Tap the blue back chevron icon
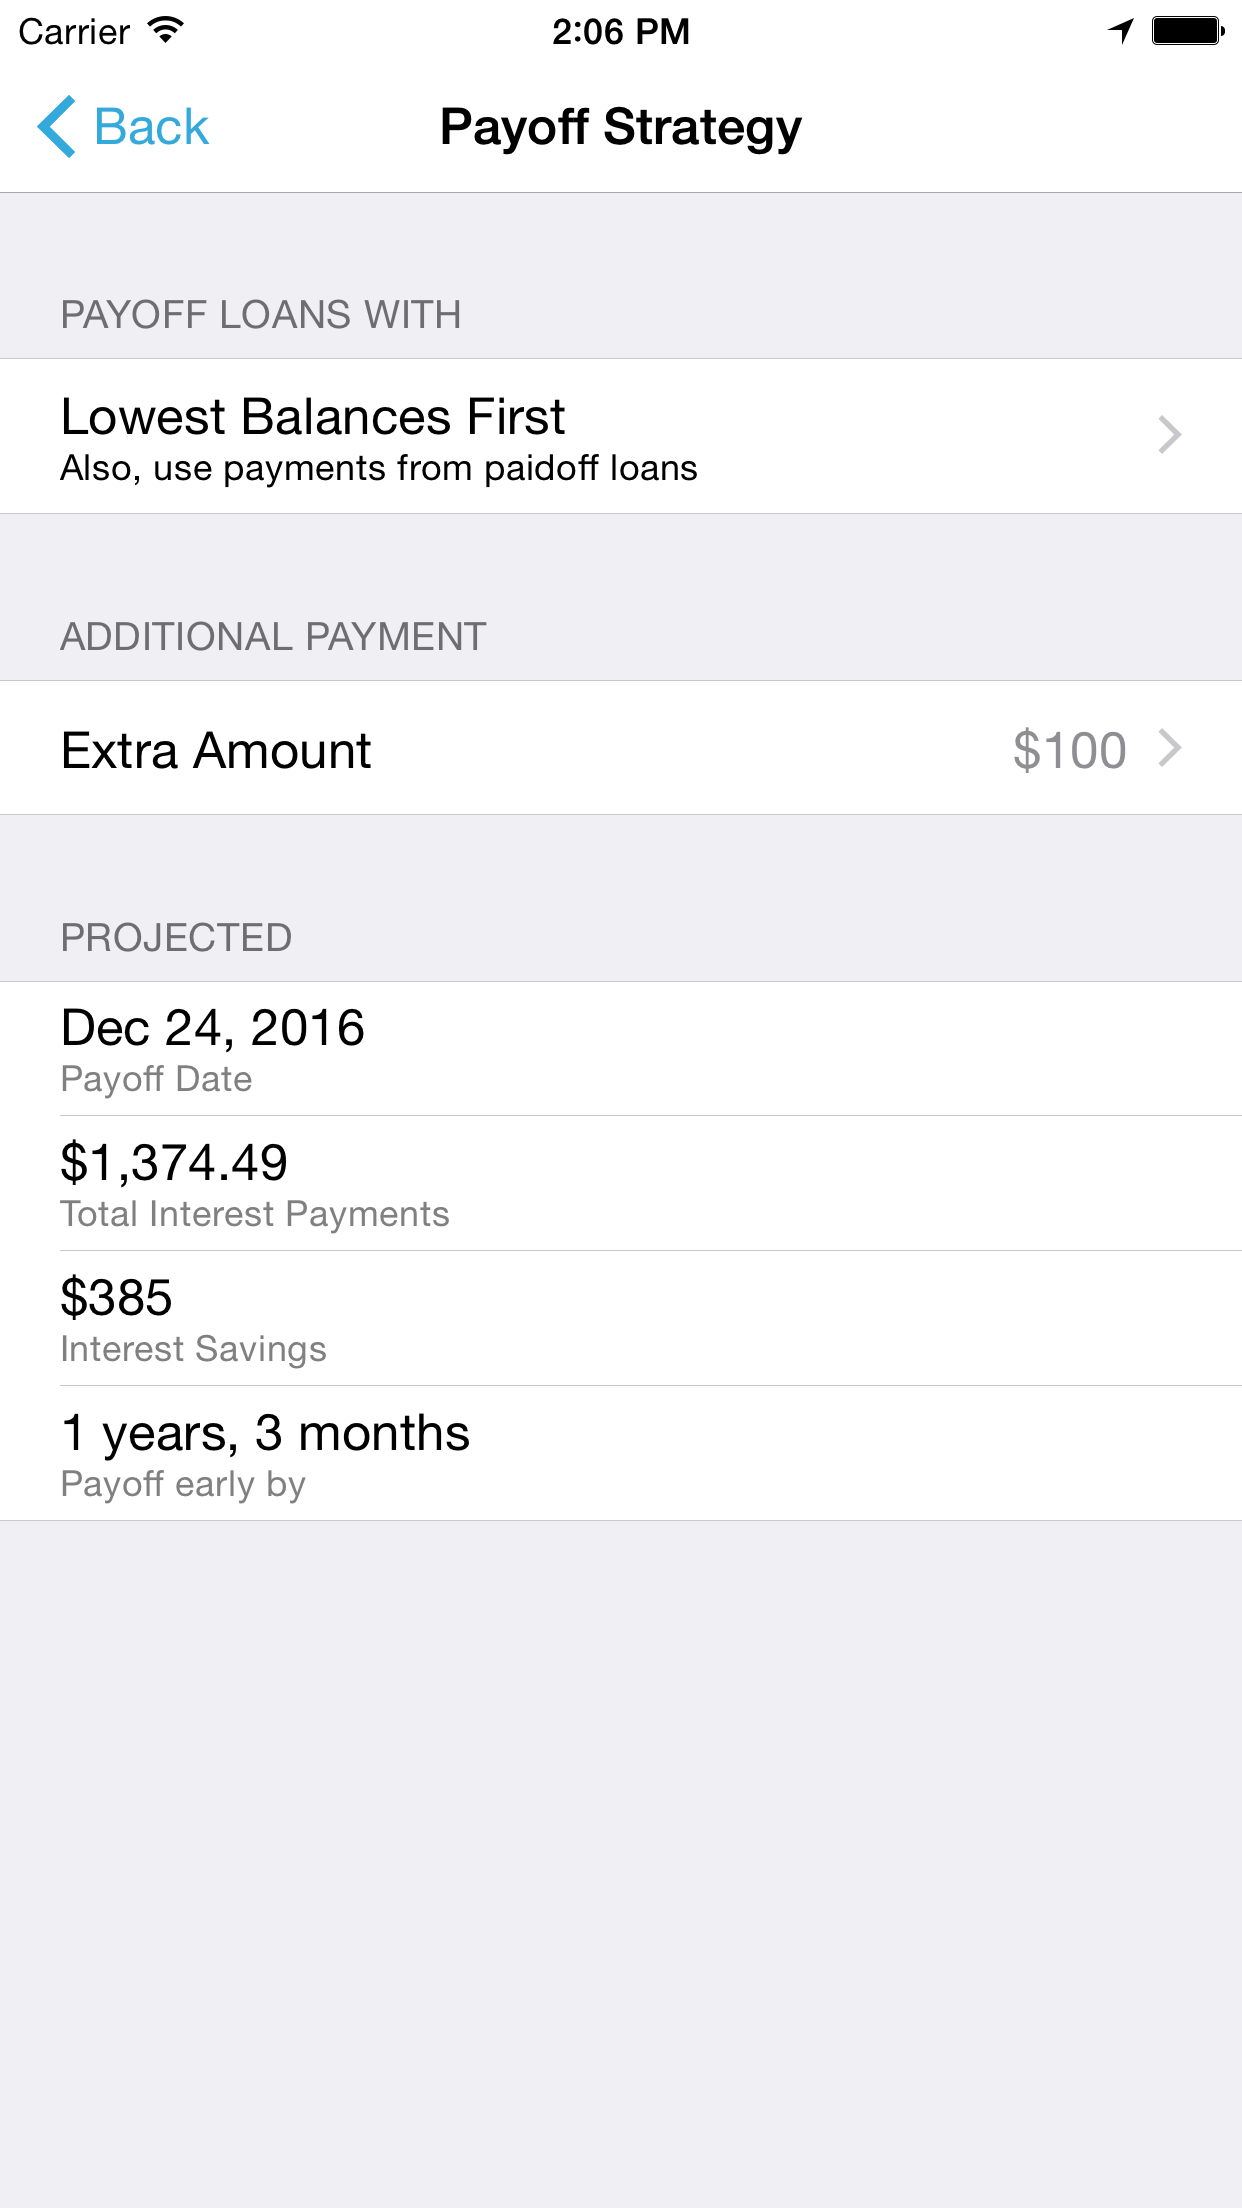Viewport: 1242px width, 2208px height. tap(57, 127)
